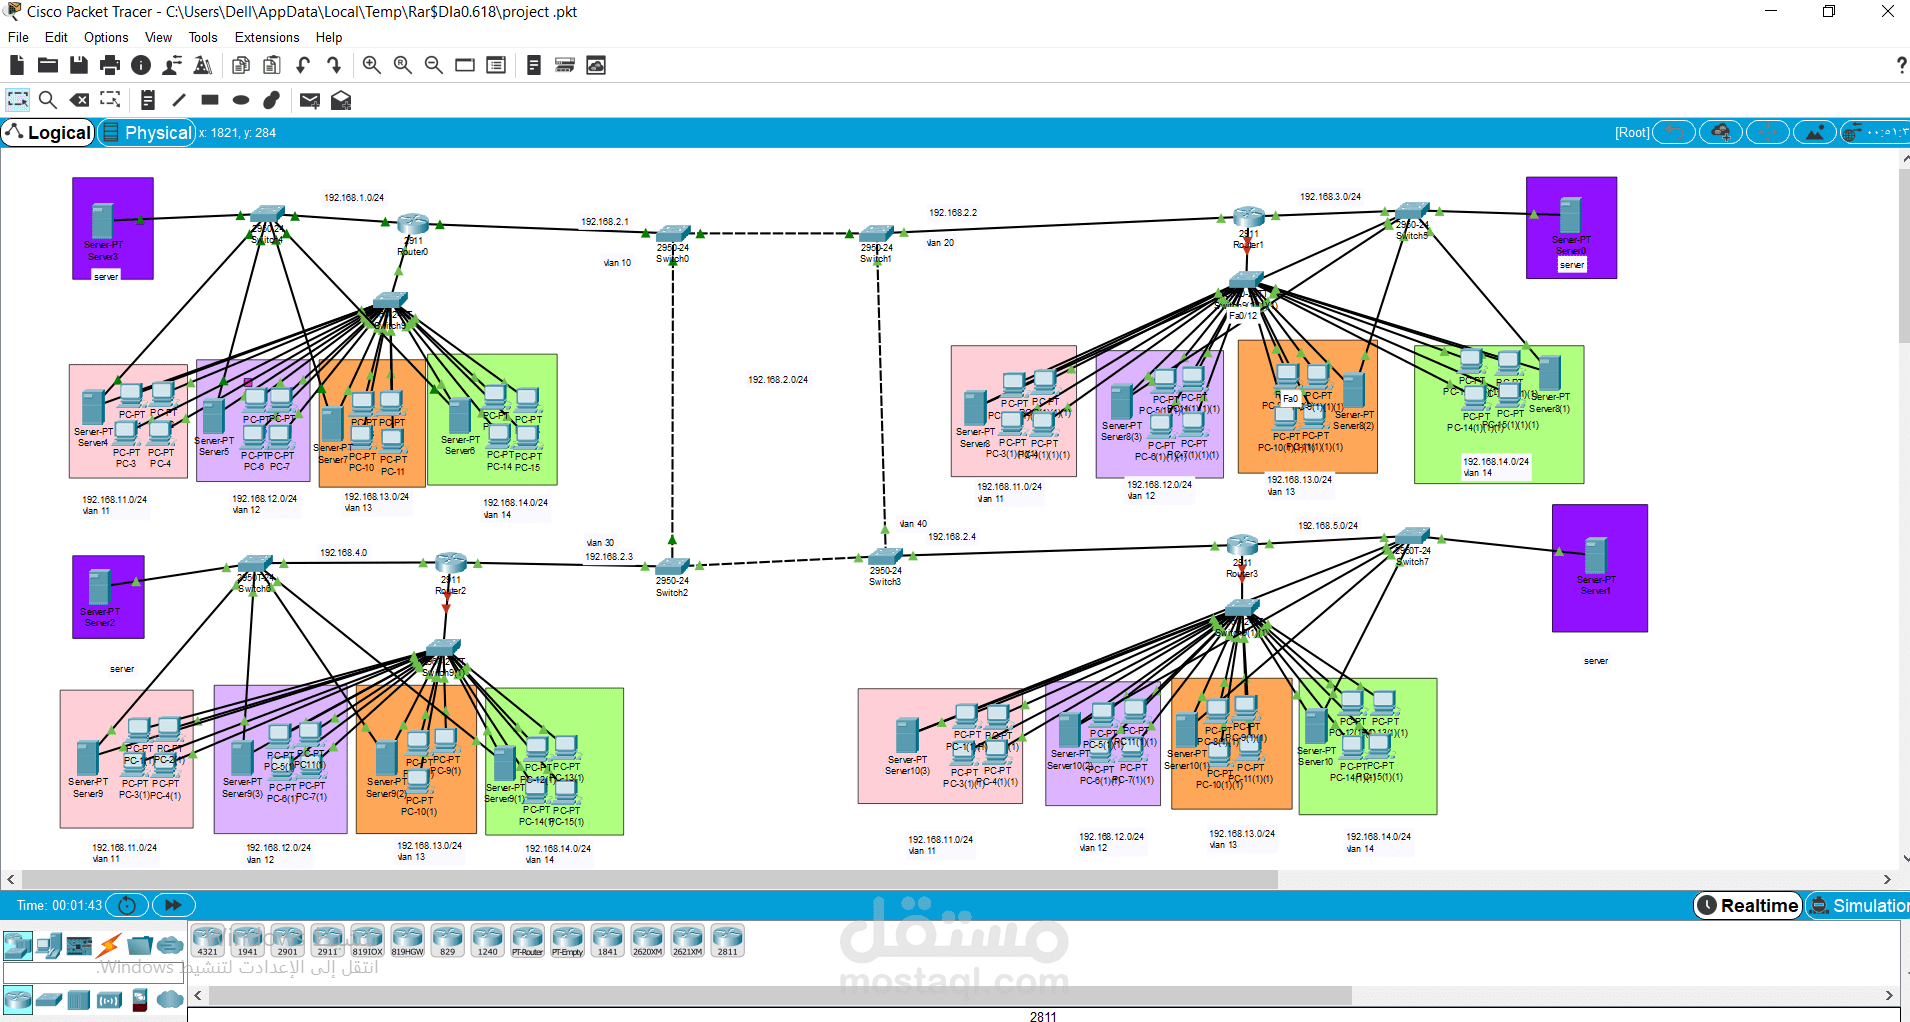Switch to Realtime mode
The image size is (1910, 1022).
[1748, 905]
